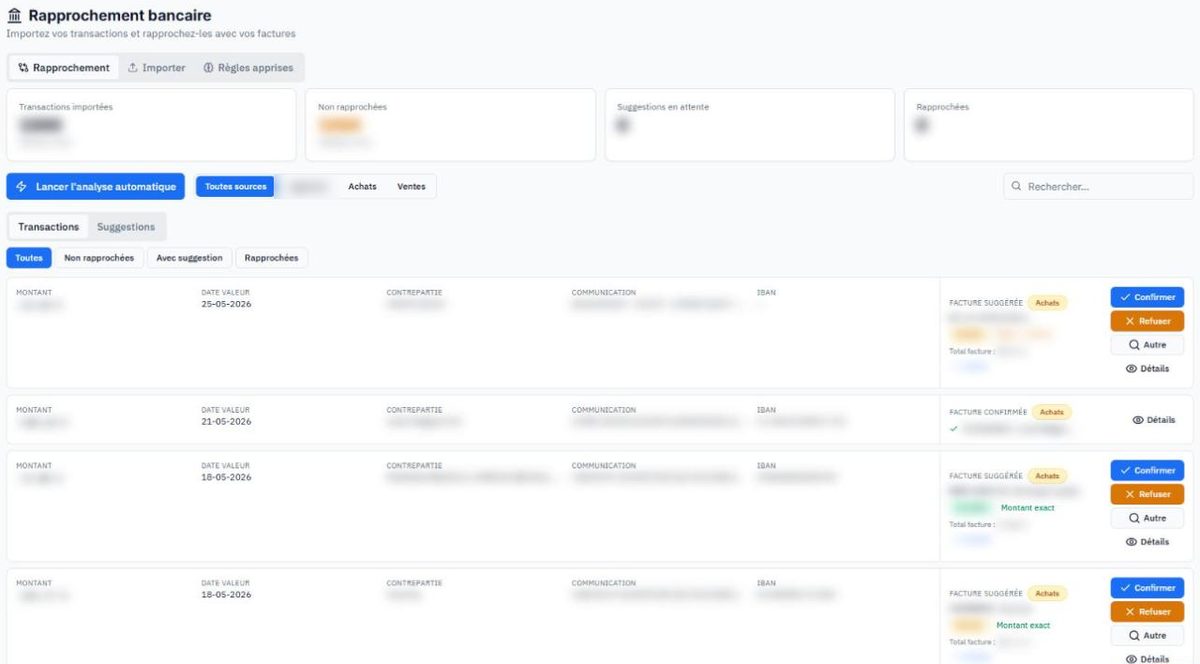Filter the list by Non rapprochées
1200x664 pixels.
[99, 258]
